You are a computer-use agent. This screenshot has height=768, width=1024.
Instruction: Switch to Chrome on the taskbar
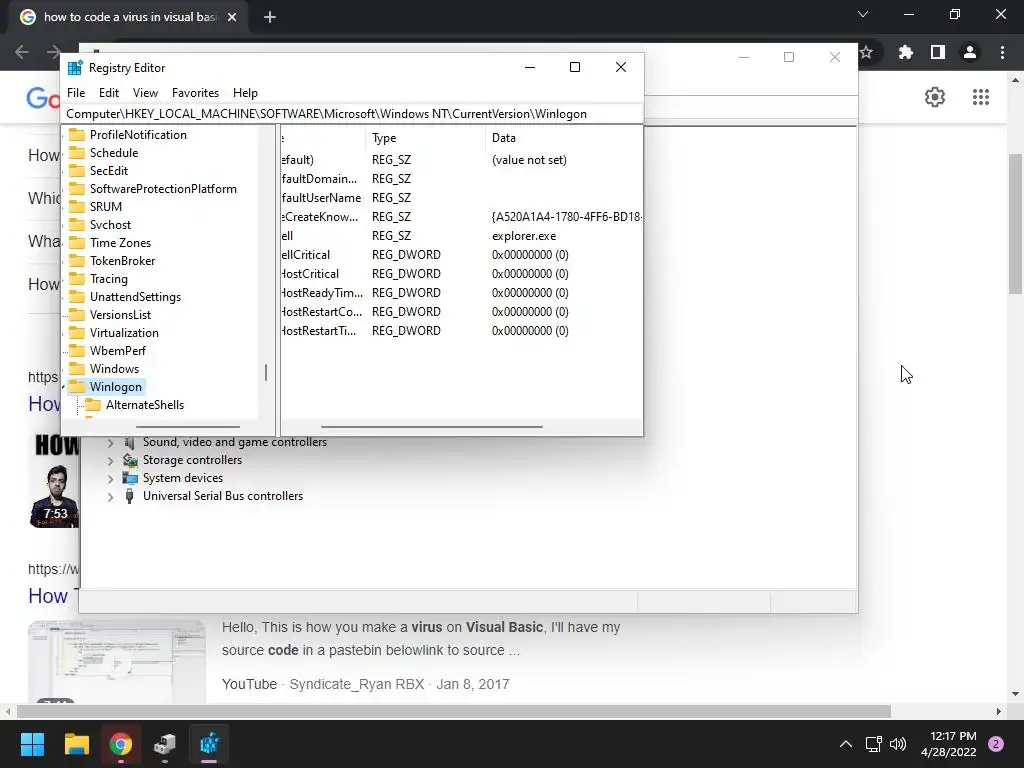[121, 744]
